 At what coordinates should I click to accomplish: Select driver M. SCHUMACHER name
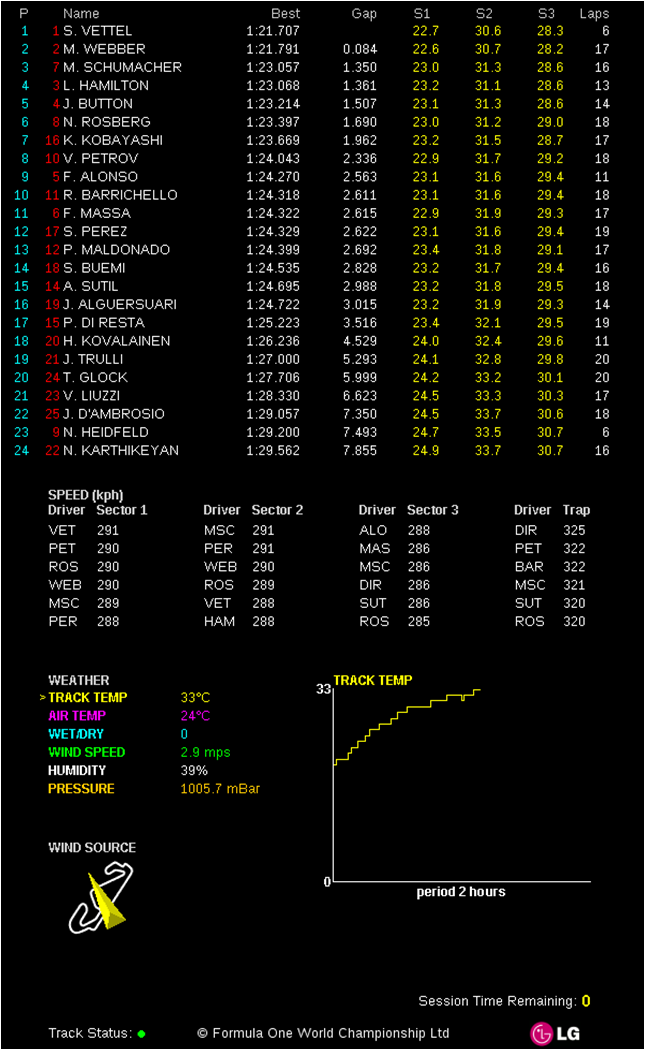pos(123,67)
